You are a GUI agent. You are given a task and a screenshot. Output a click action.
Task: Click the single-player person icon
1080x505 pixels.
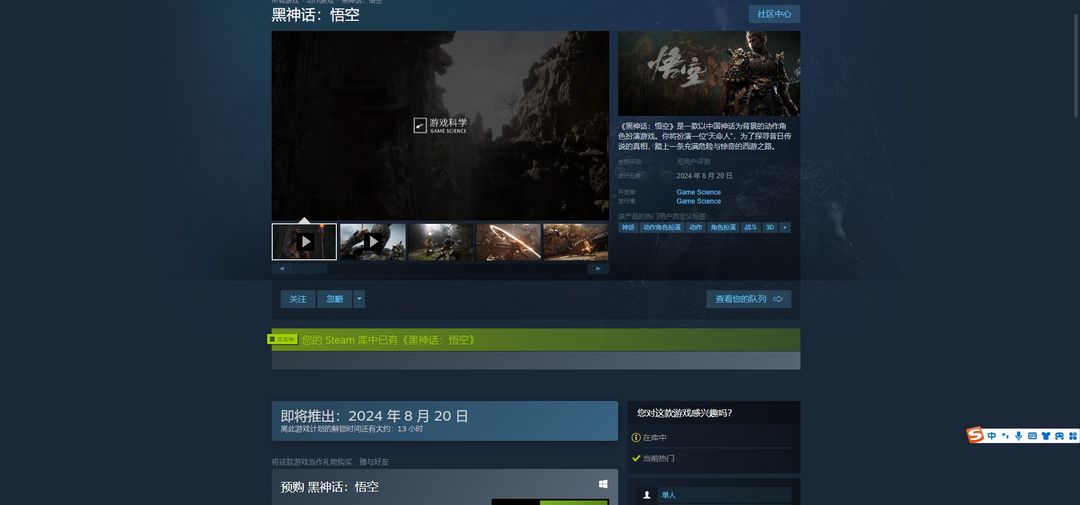pos(647,495)
